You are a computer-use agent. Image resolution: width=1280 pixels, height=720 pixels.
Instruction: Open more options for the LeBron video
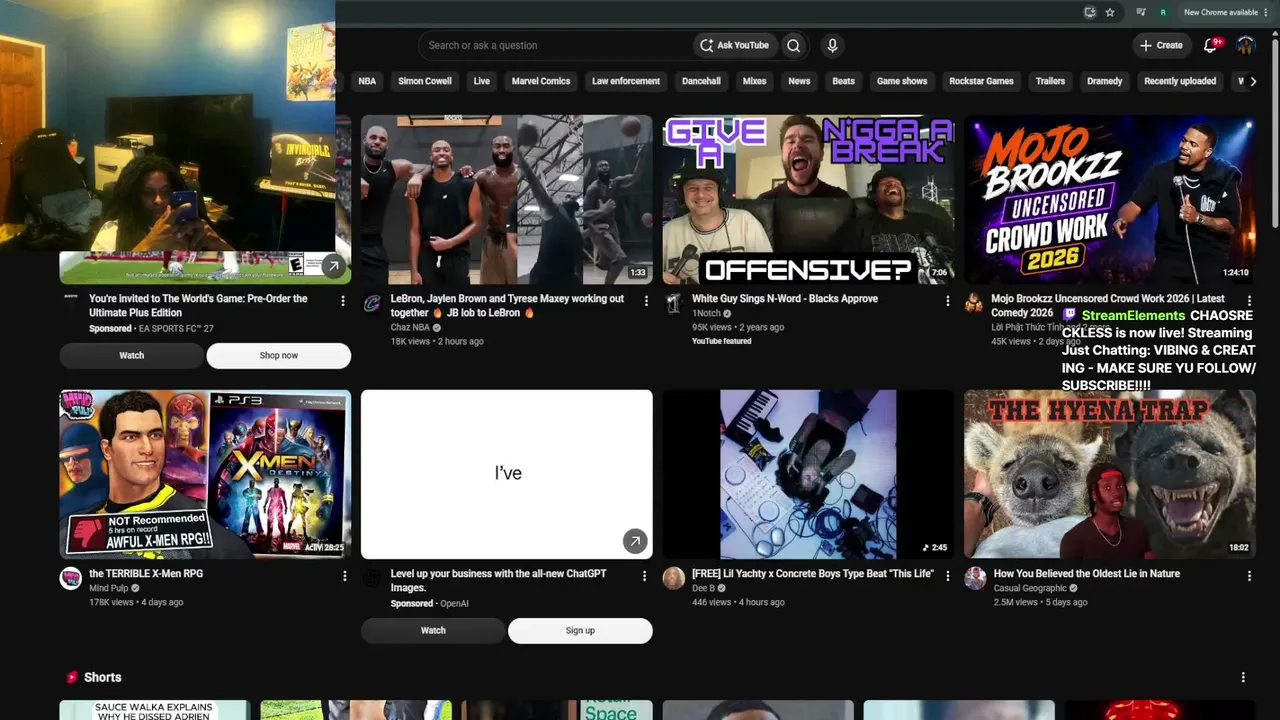(645, 300)
